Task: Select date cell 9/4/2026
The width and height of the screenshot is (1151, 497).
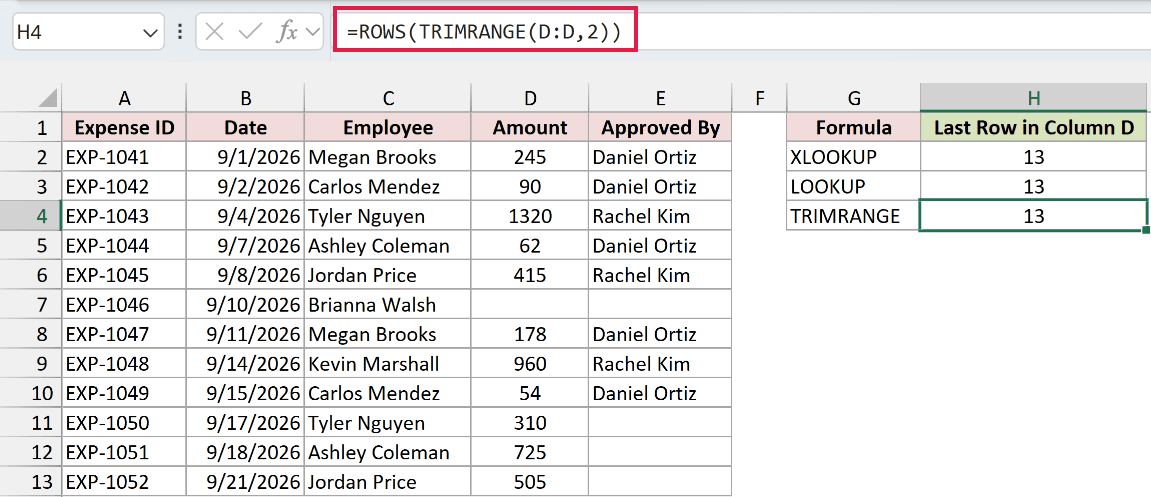Action: [x=245, y=216]
